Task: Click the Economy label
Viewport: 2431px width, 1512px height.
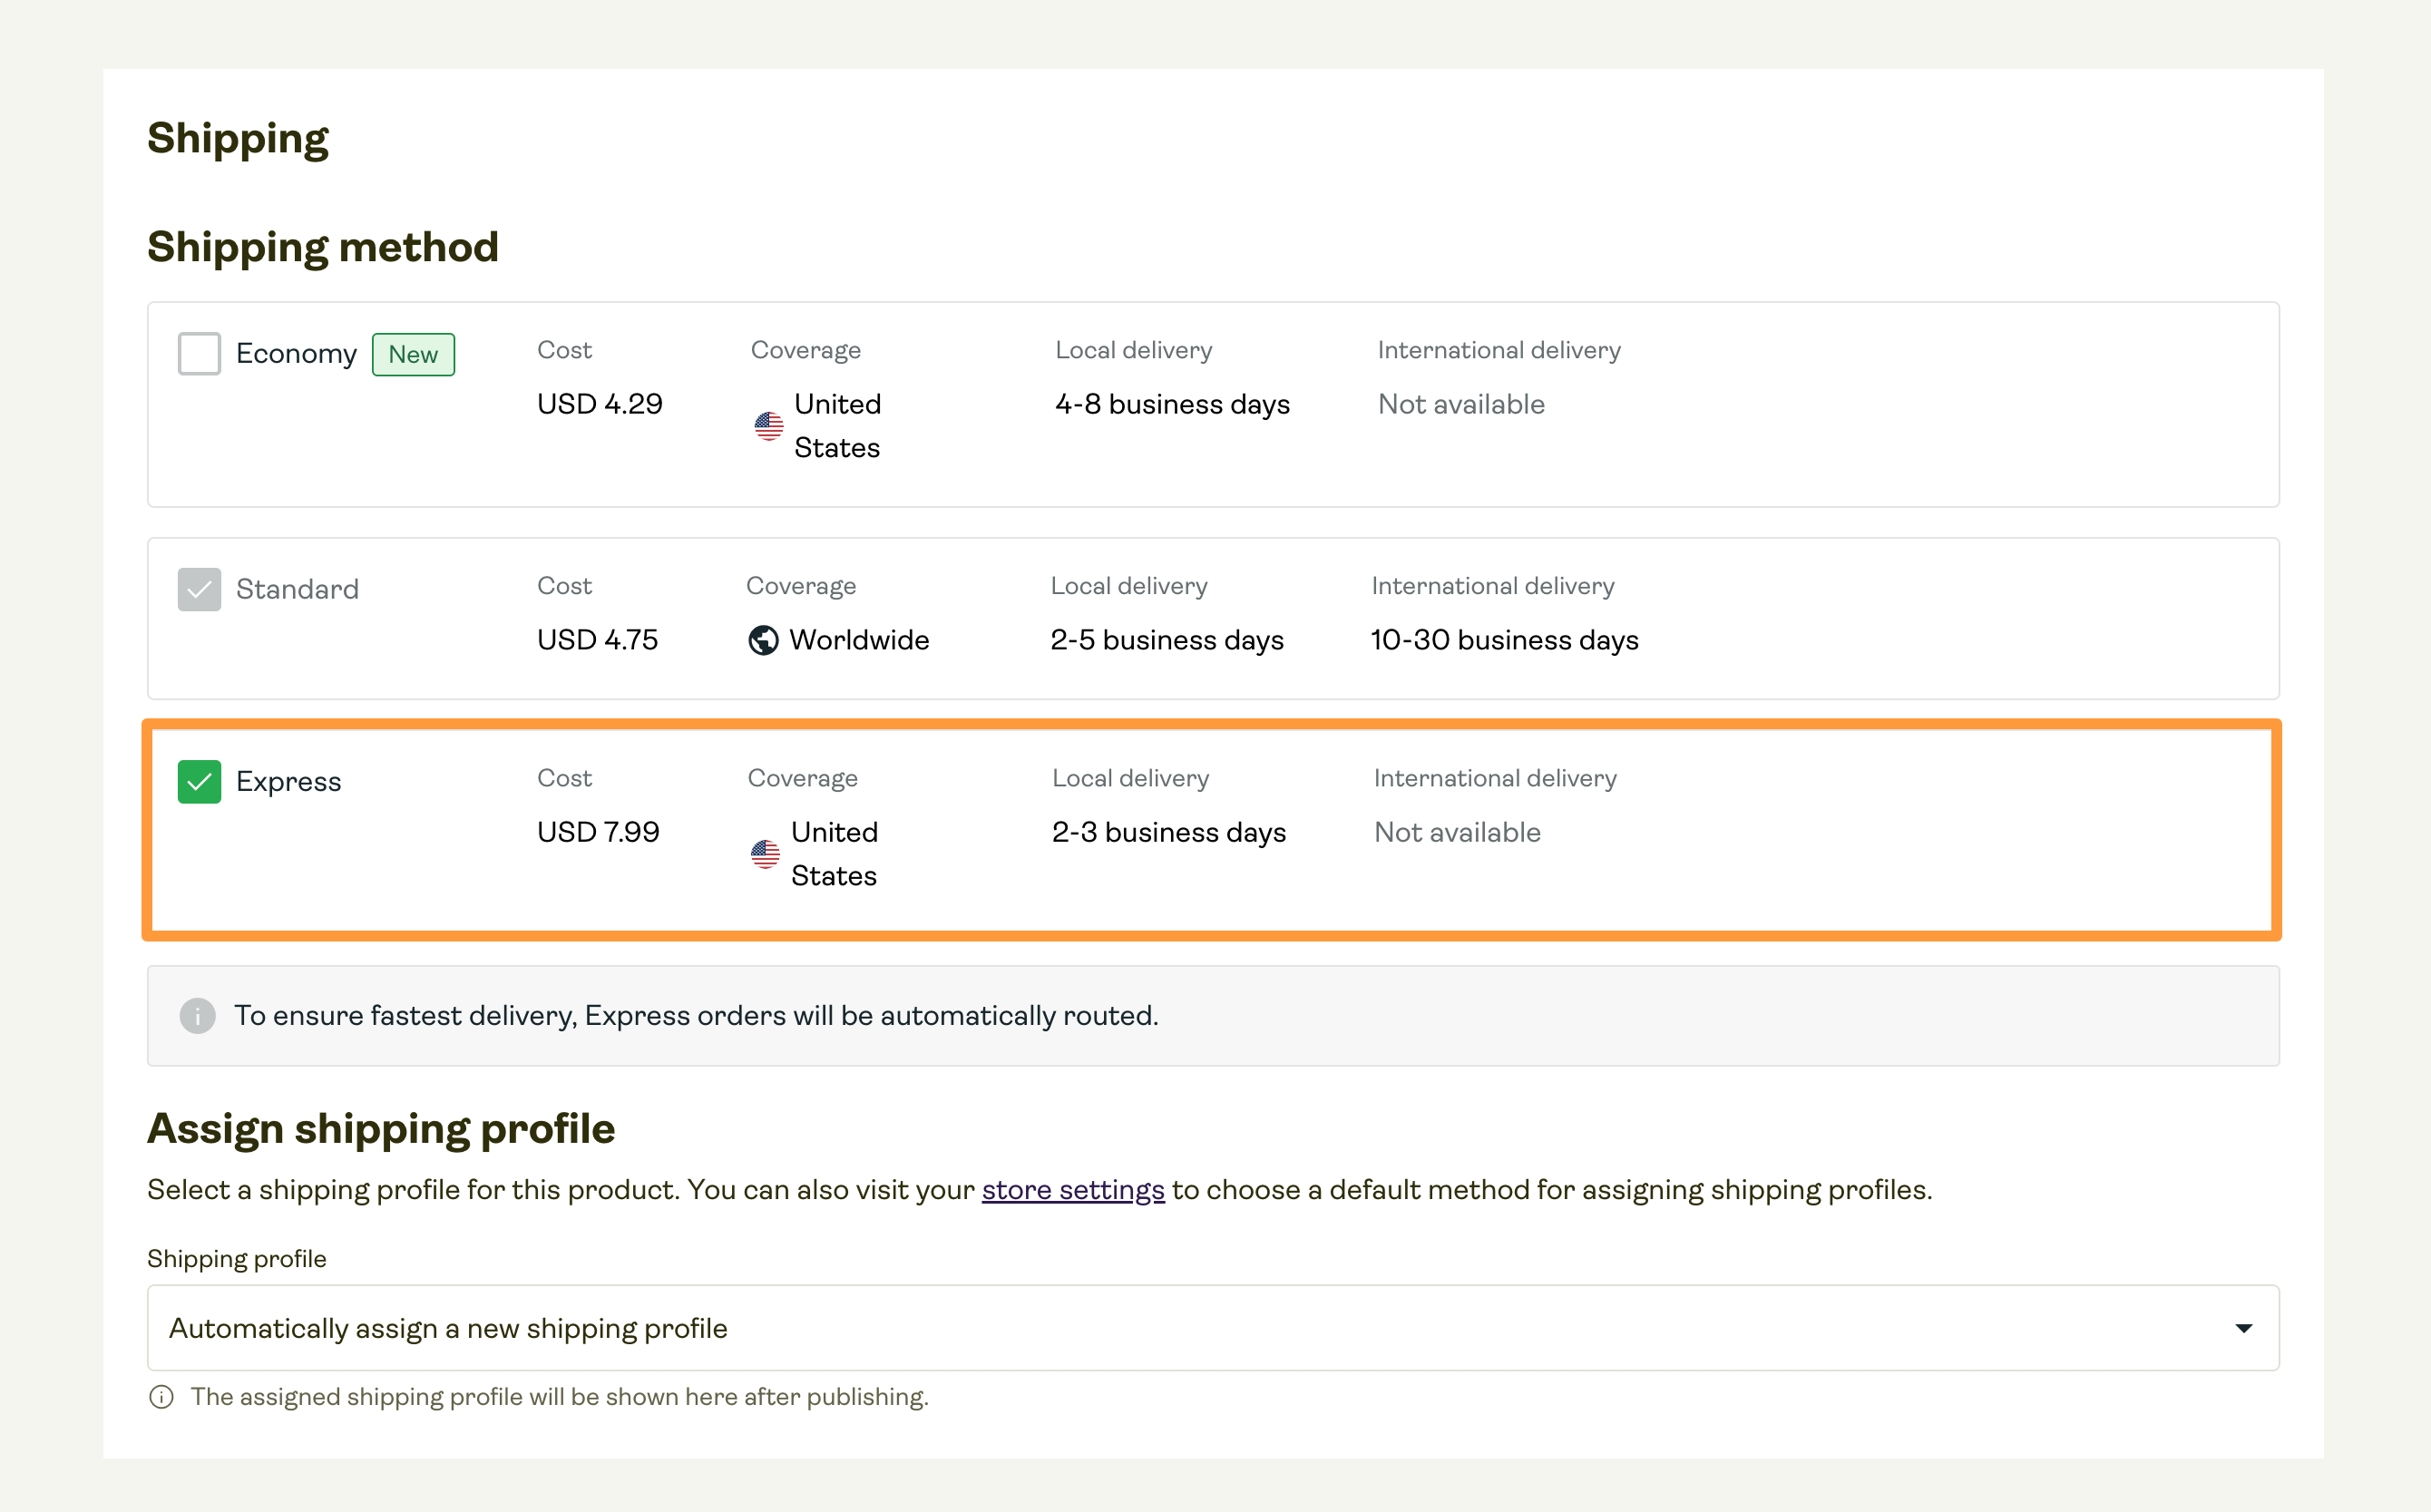Action: pyautogui.click(x=296, y=354)
